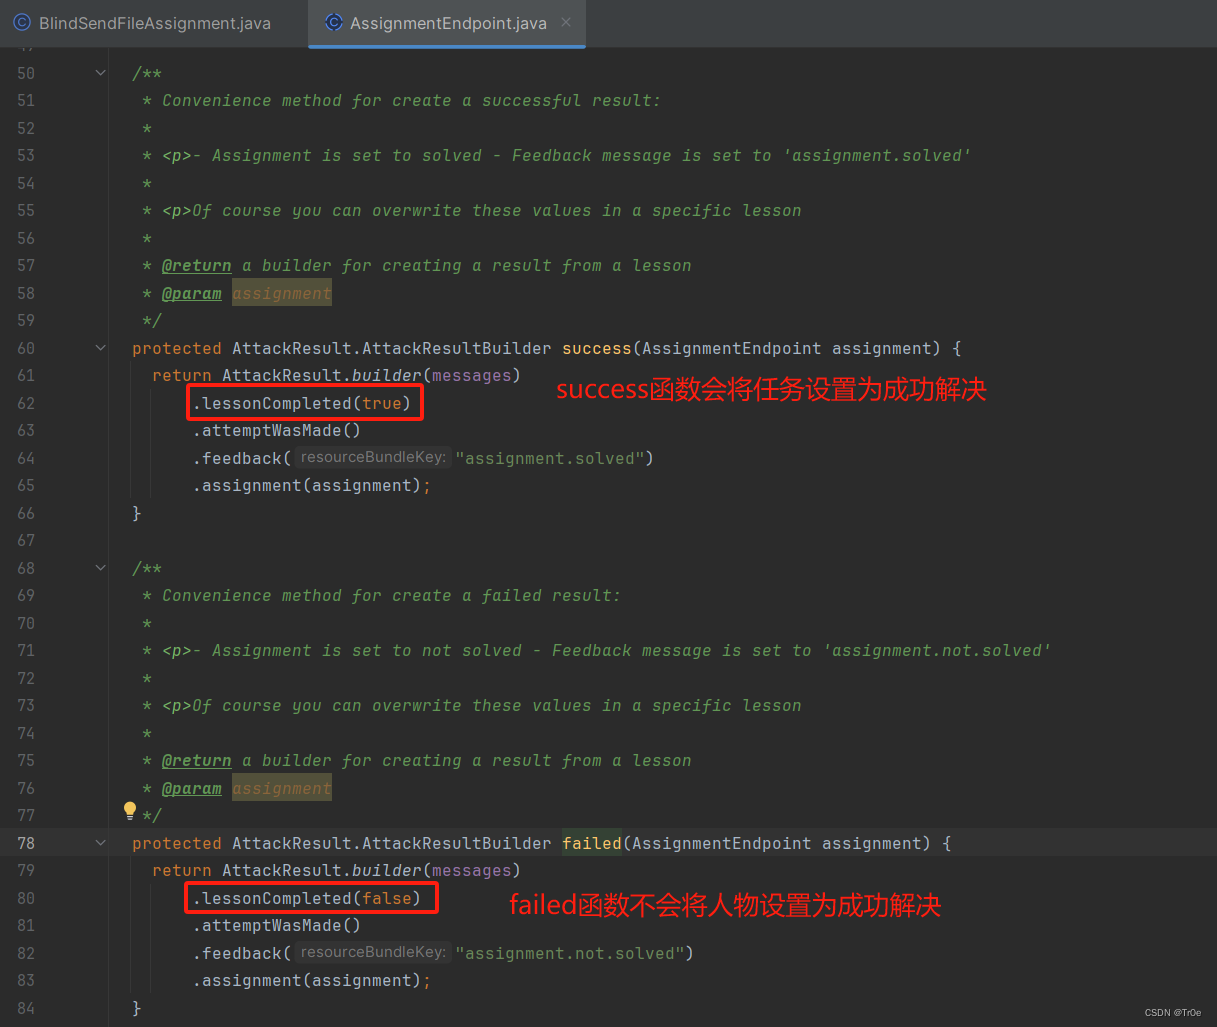Click .attemptWasMade() on line 63

[x=277, y=430]
